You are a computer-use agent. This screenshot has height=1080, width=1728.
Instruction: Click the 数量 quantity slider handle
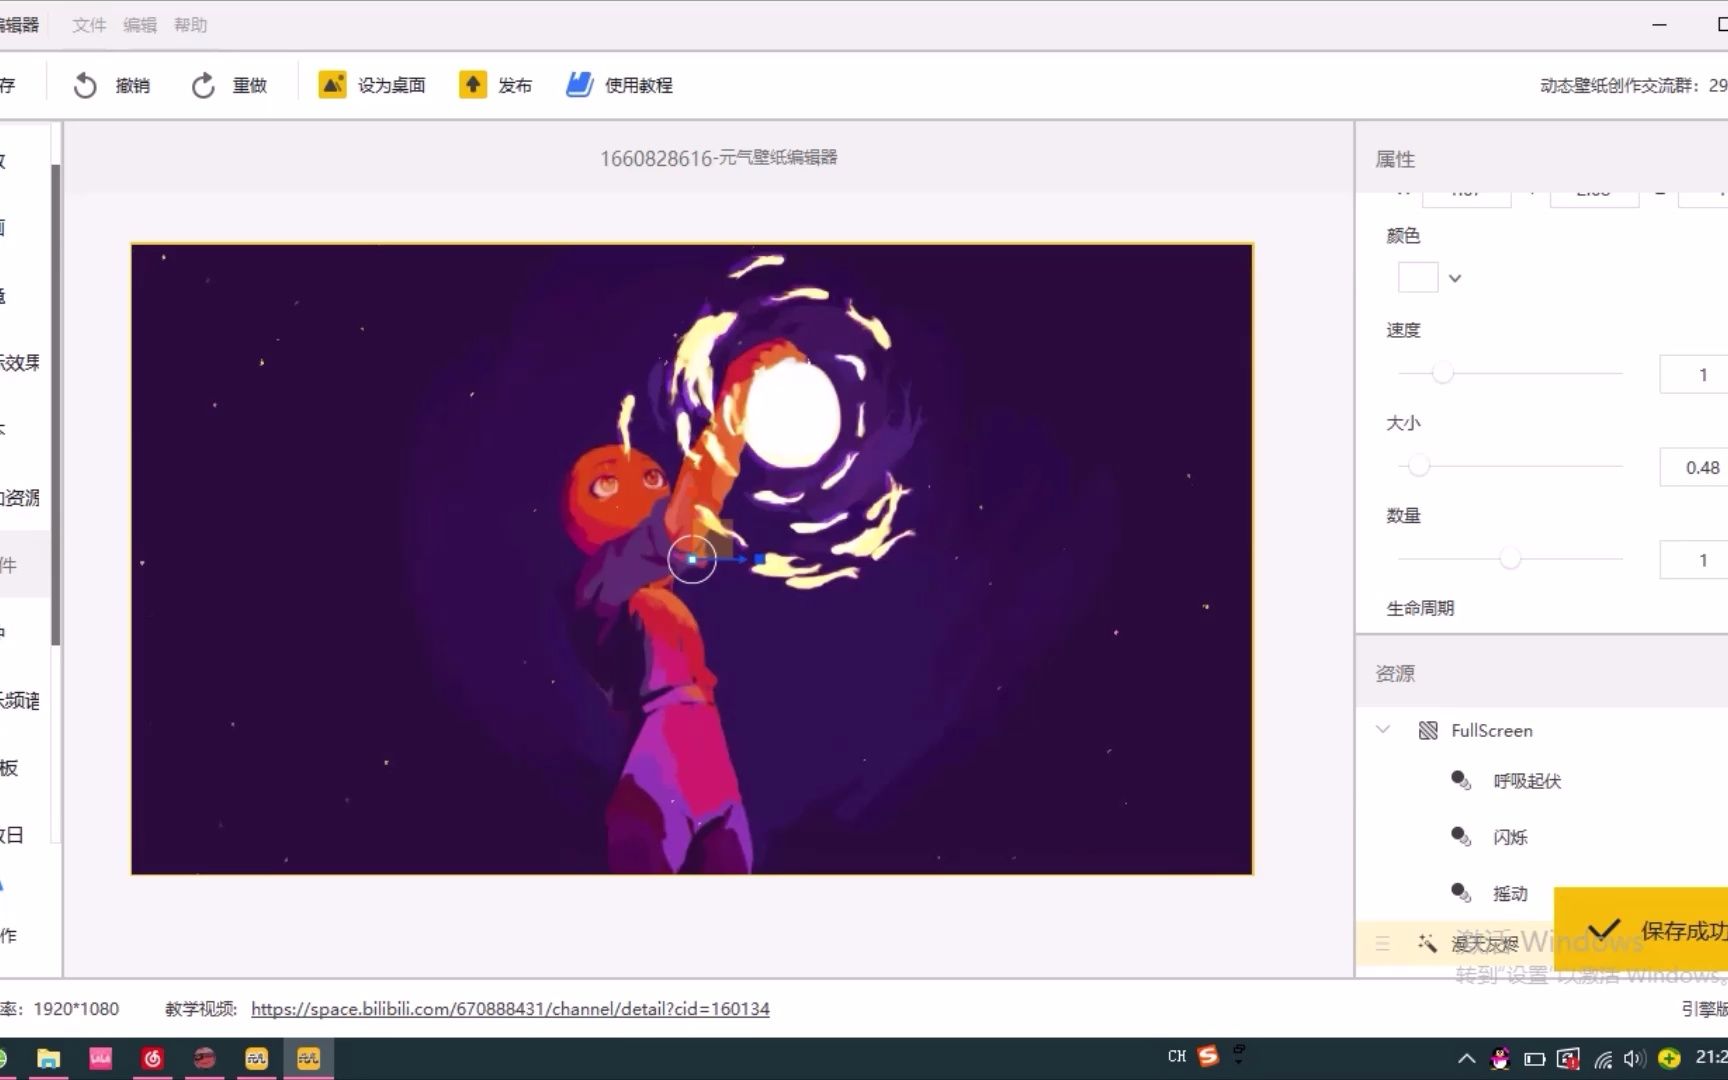coord(1510,558)
